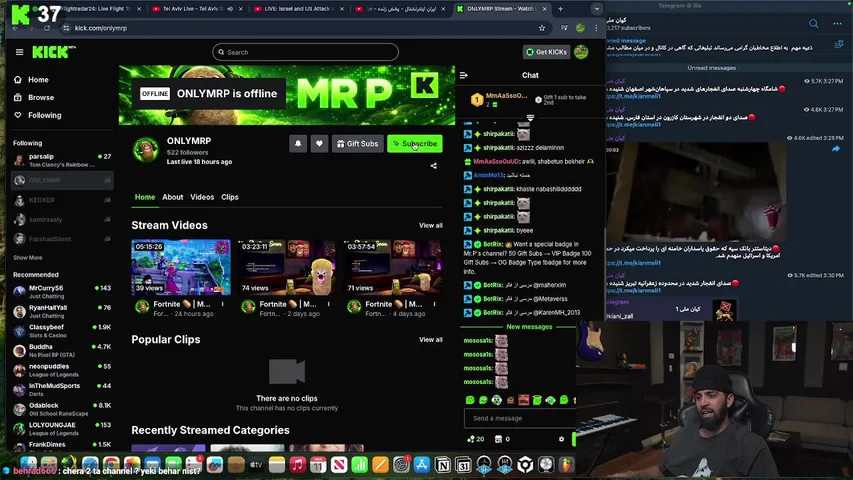
Task: Open Odablock channel in Recommended list
Action: (x=62, y=409)
